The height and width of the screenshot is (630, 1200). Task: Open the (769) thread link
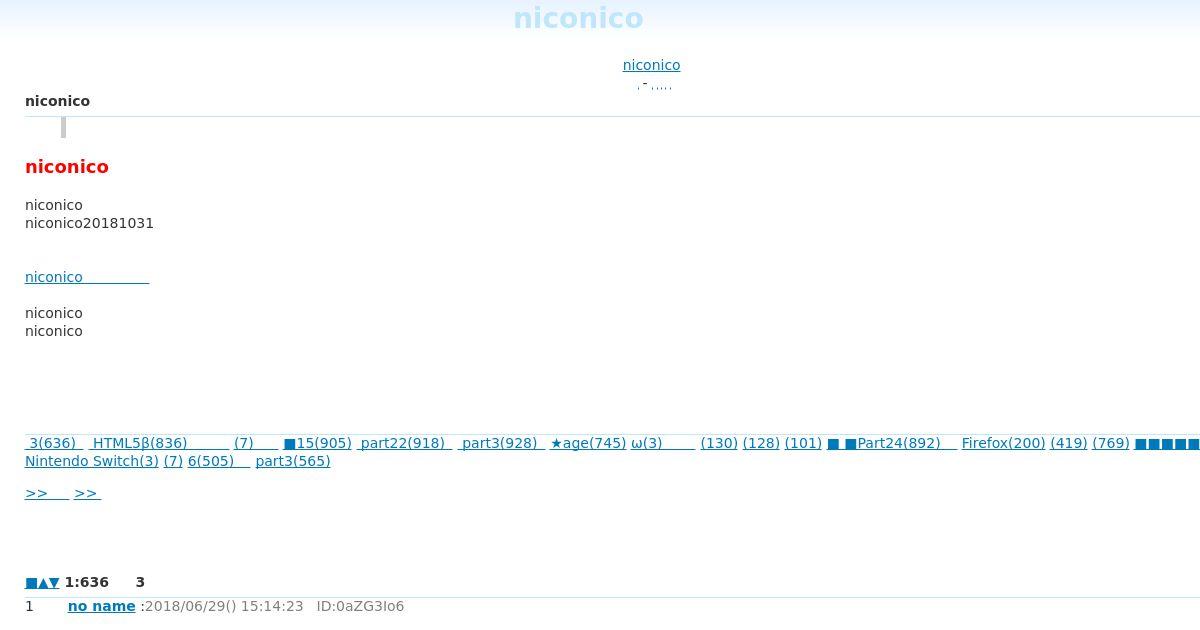point(1111,443)
